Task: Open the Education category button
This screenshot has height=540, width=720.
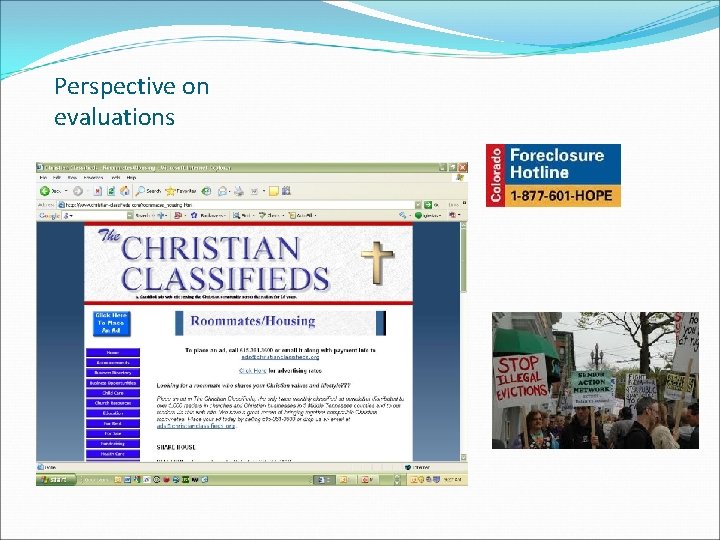Action: point(113,413)
